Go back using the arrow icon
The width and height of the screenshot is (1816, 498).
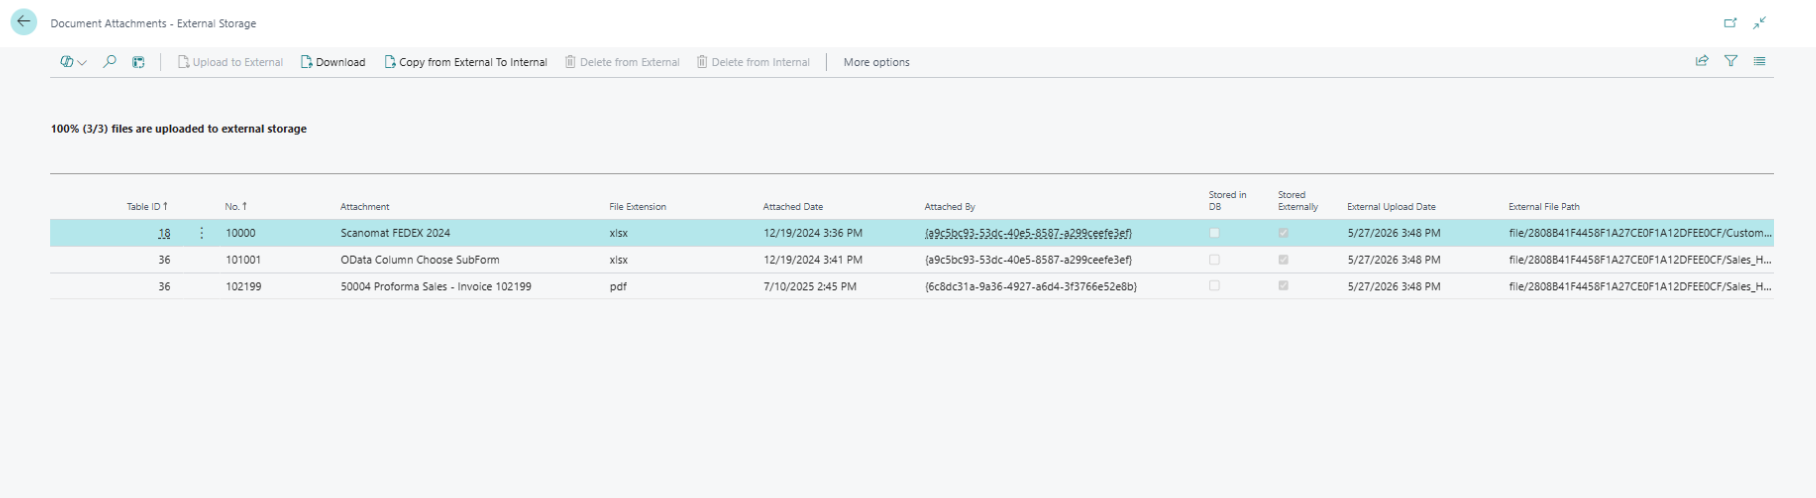coord(23,22)
